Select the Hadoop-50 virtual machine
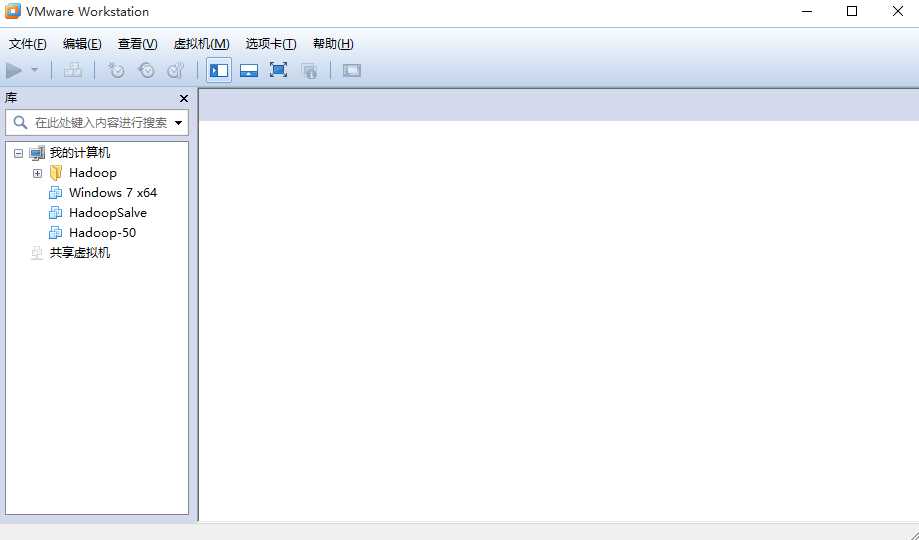 pyautogui.click(x=103, y=233)
